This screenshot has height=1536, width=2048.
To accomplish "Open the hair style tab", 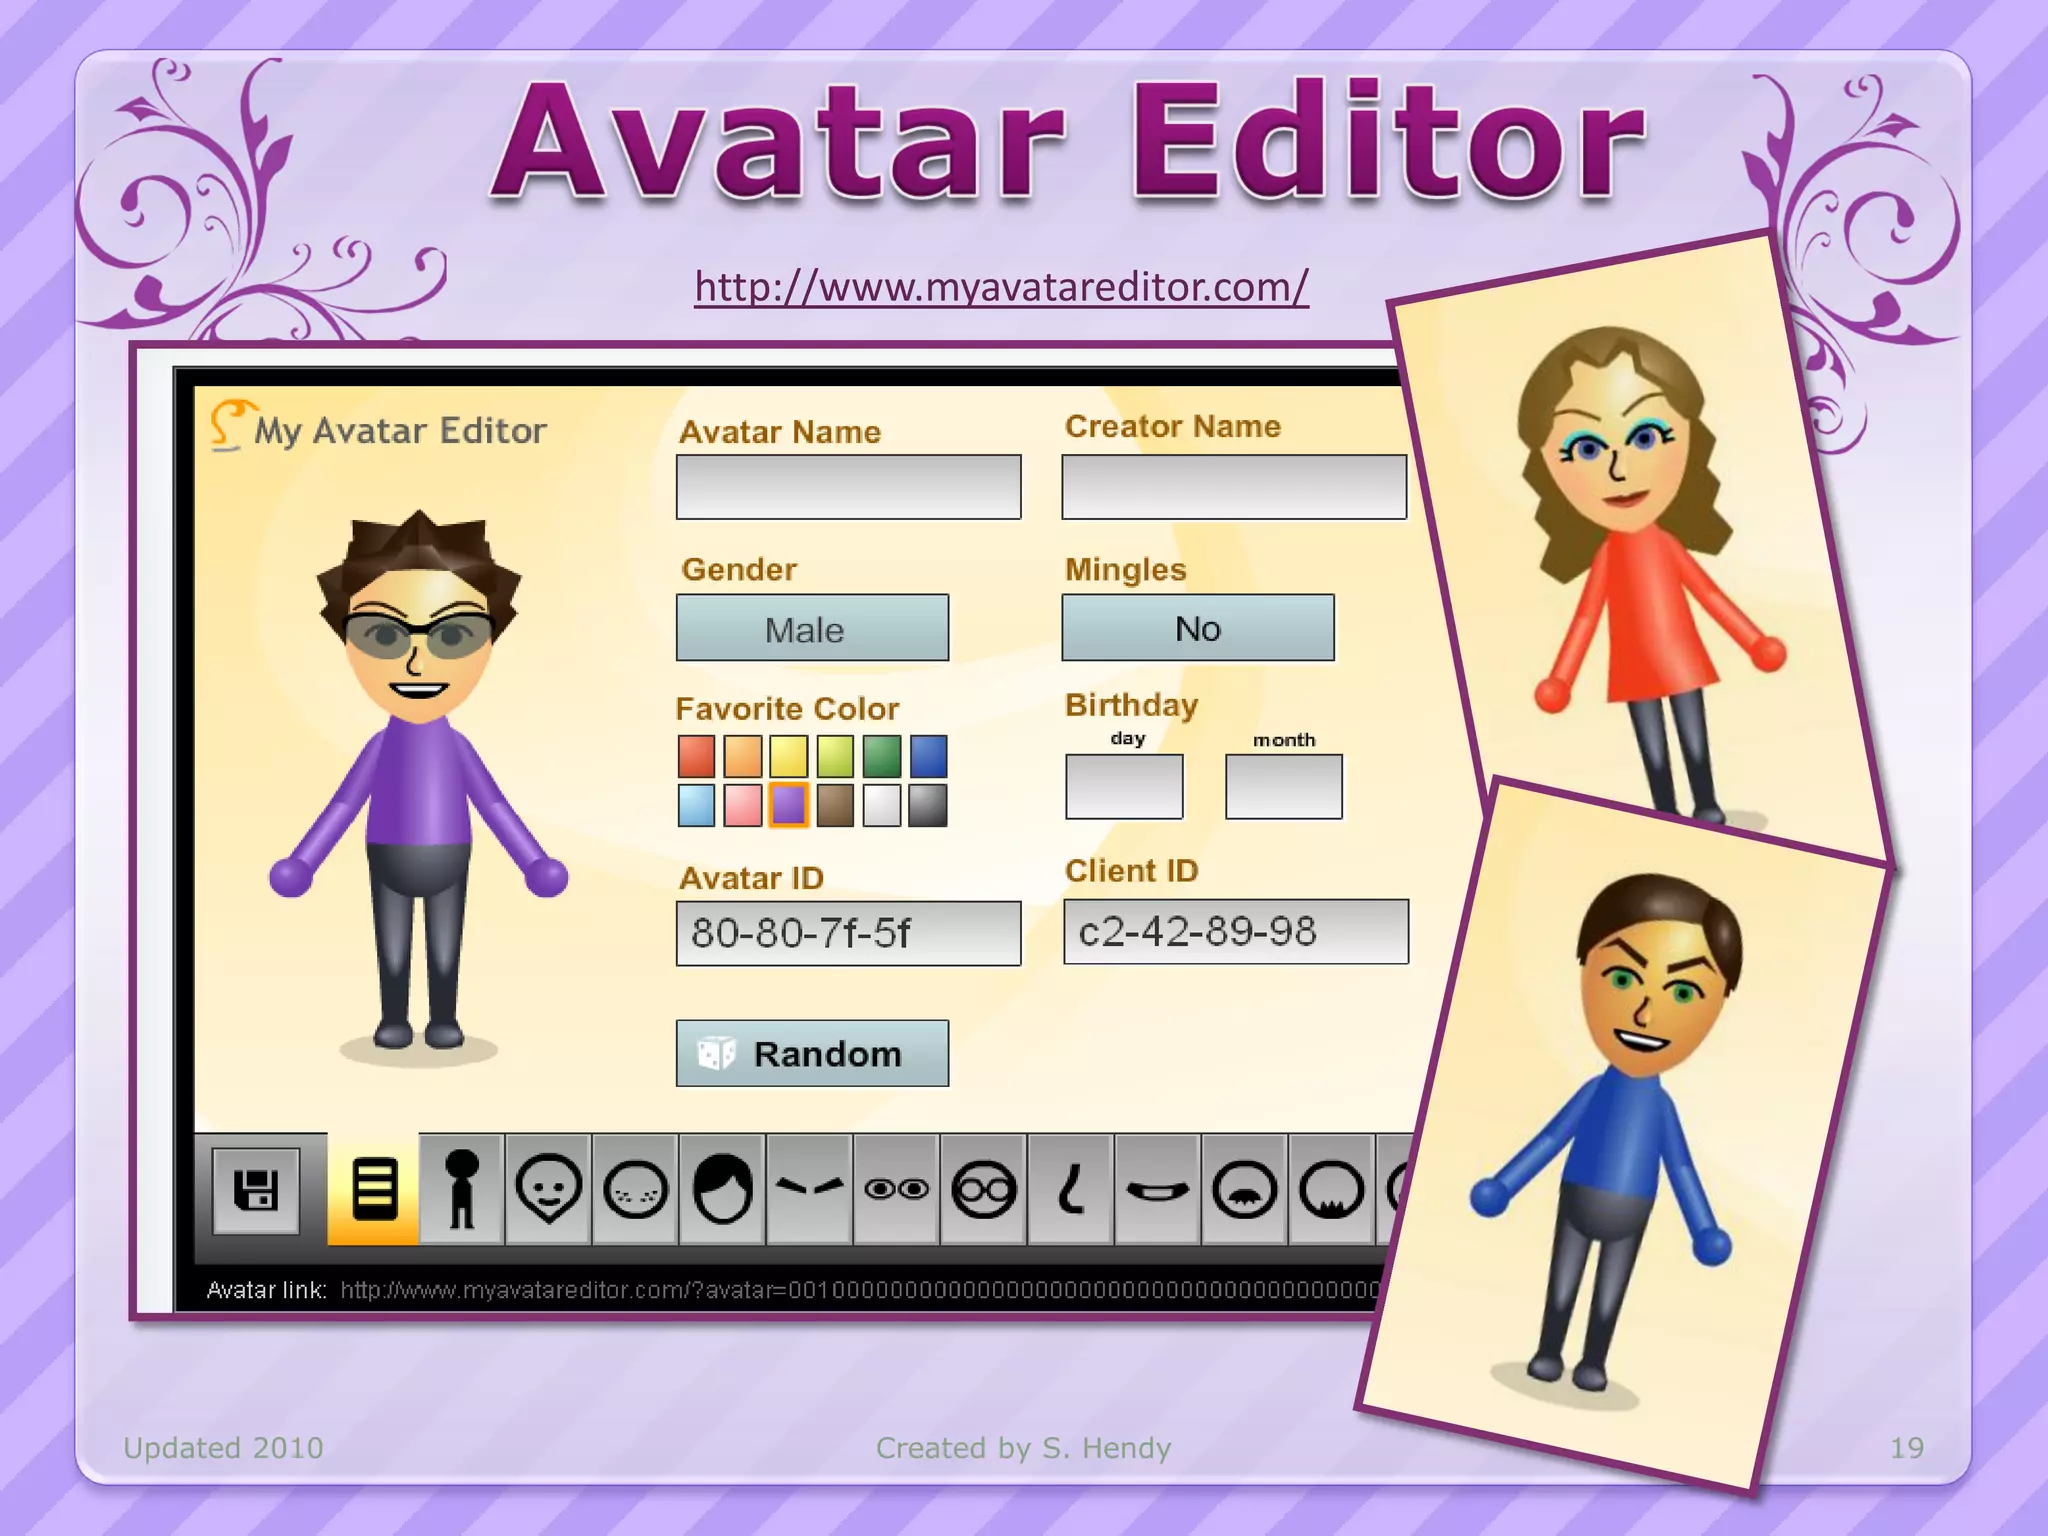I will (722, 1189).
